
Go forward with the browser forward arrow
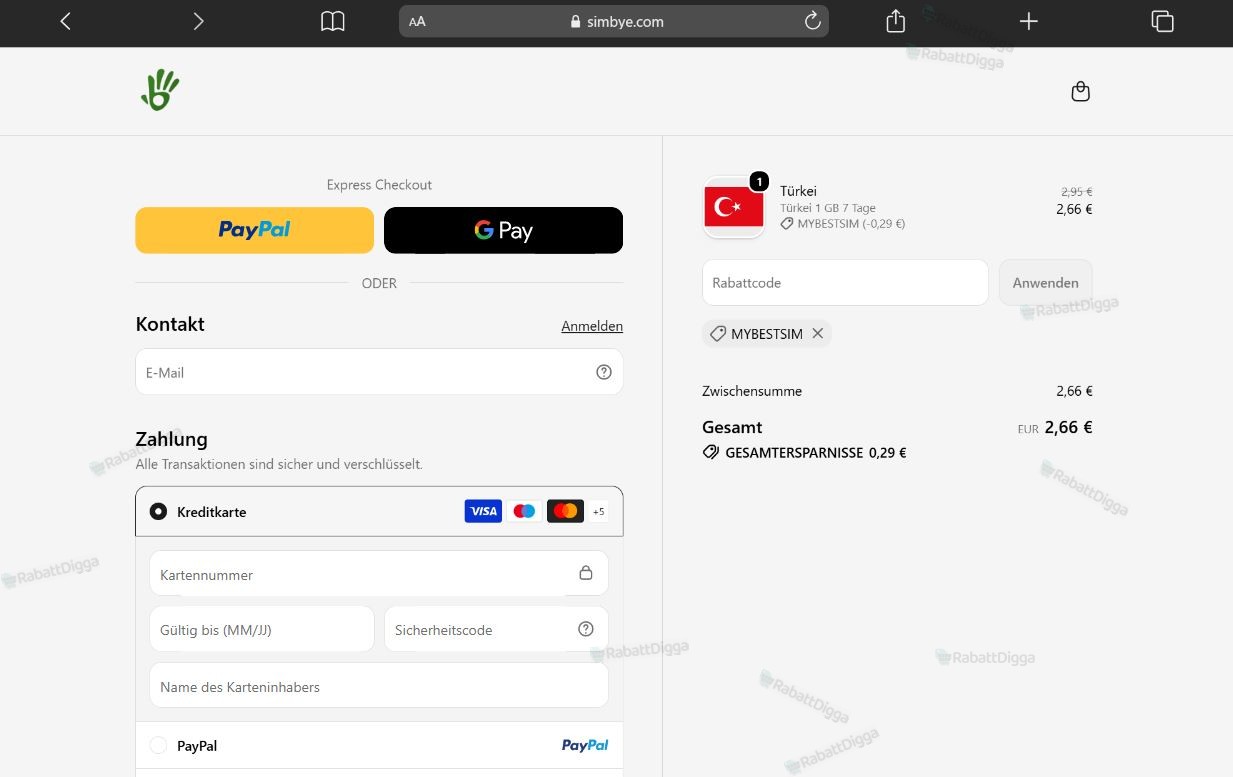(198, 21)
